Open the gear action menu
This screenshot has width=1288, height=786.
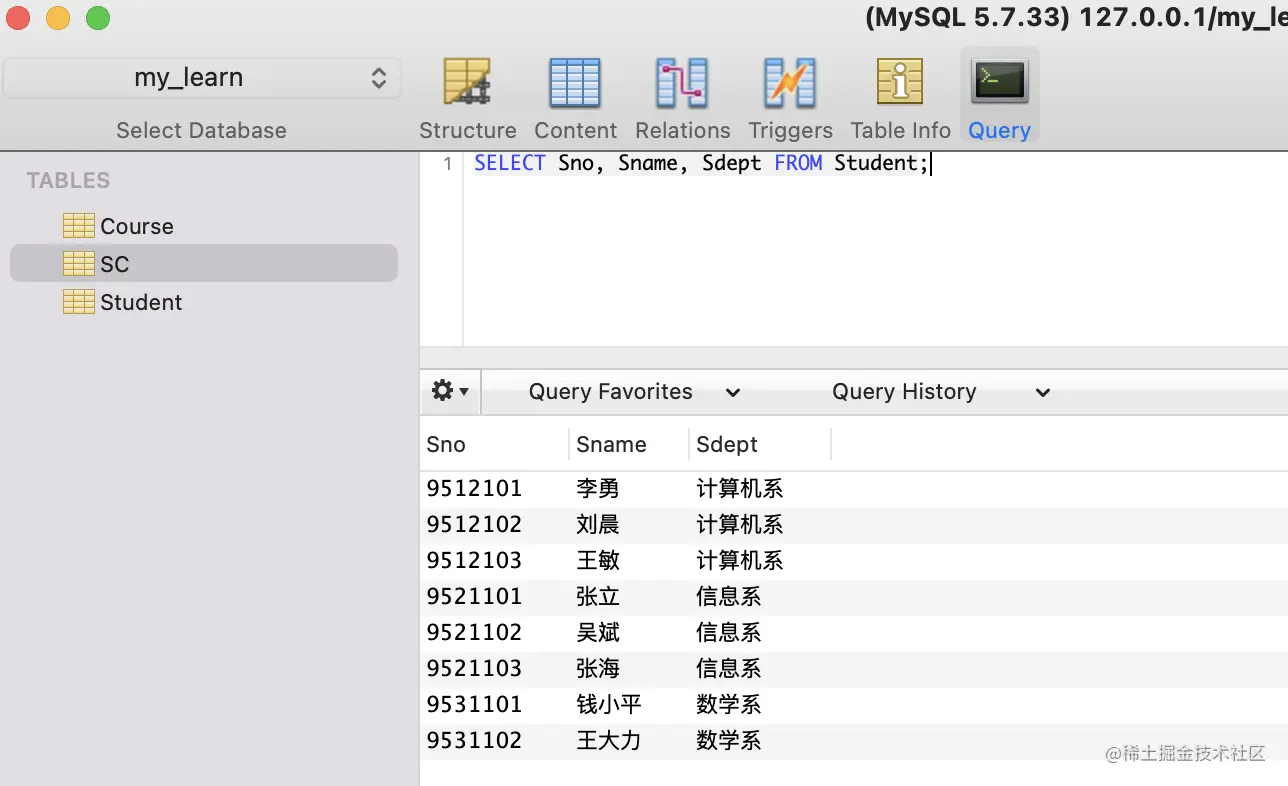[450, 391]
